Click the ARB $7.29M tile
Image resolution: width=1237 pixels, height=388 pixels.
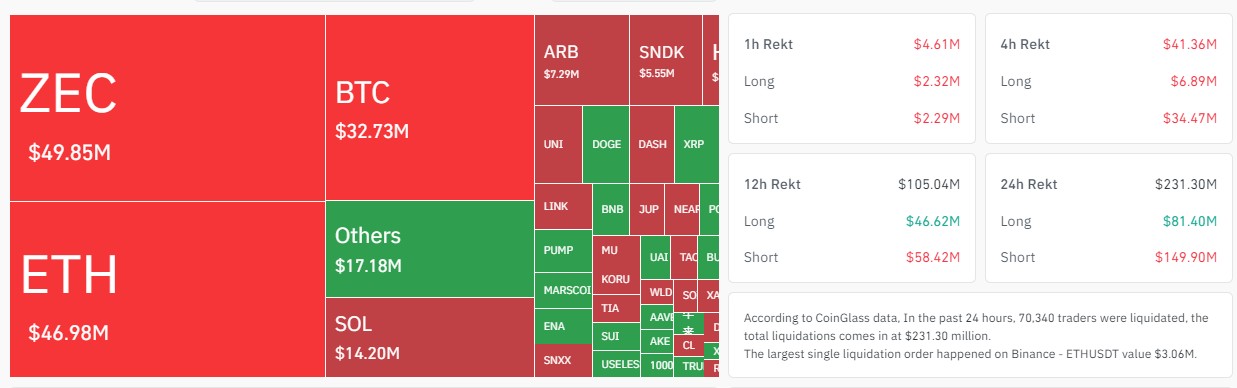click(581, 60)
